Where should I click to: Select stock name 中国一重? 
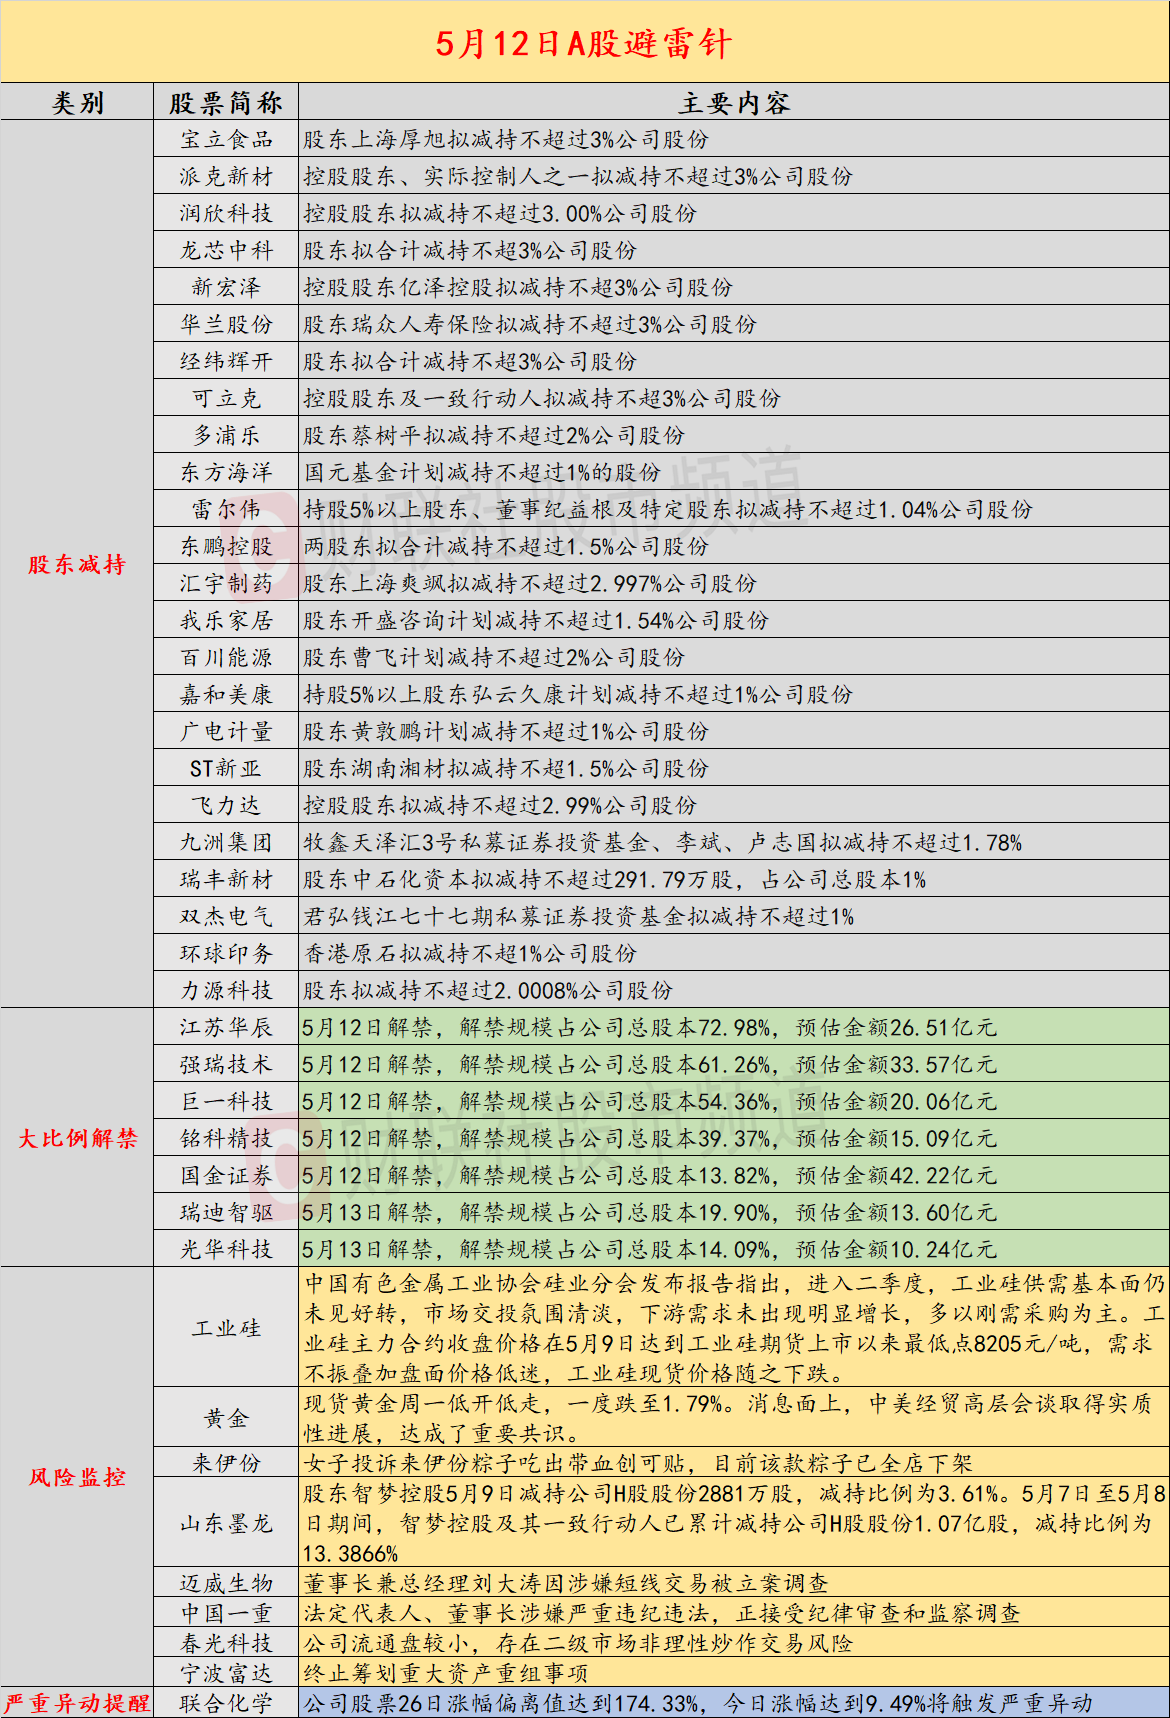[226, 1613]
